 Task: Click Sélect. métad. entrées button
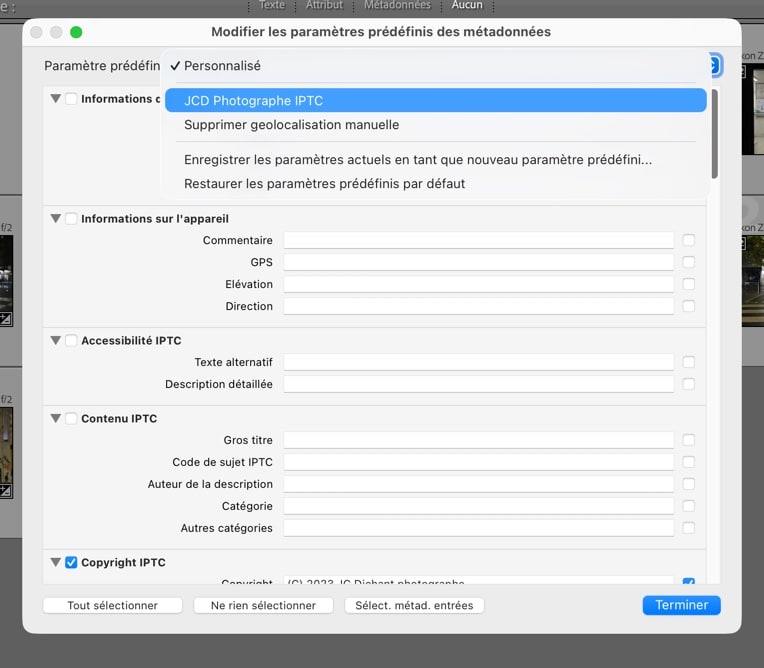(414, 606)
